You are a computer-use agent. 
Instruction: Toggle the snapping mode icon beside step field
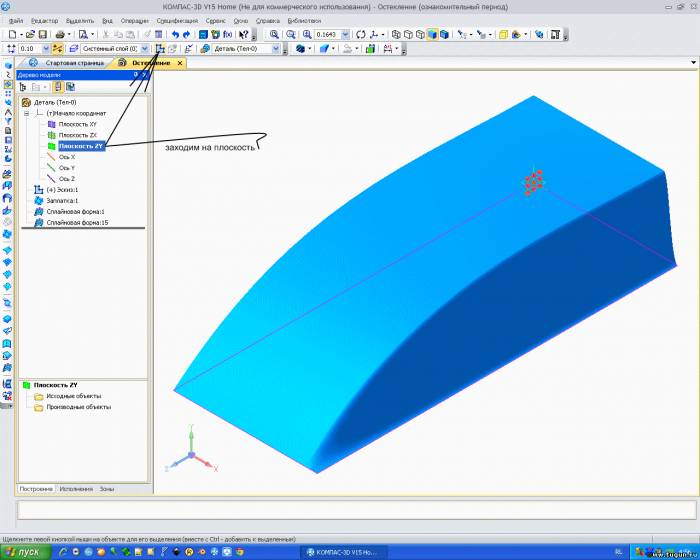pyautogui.click(x=58, y=48)
